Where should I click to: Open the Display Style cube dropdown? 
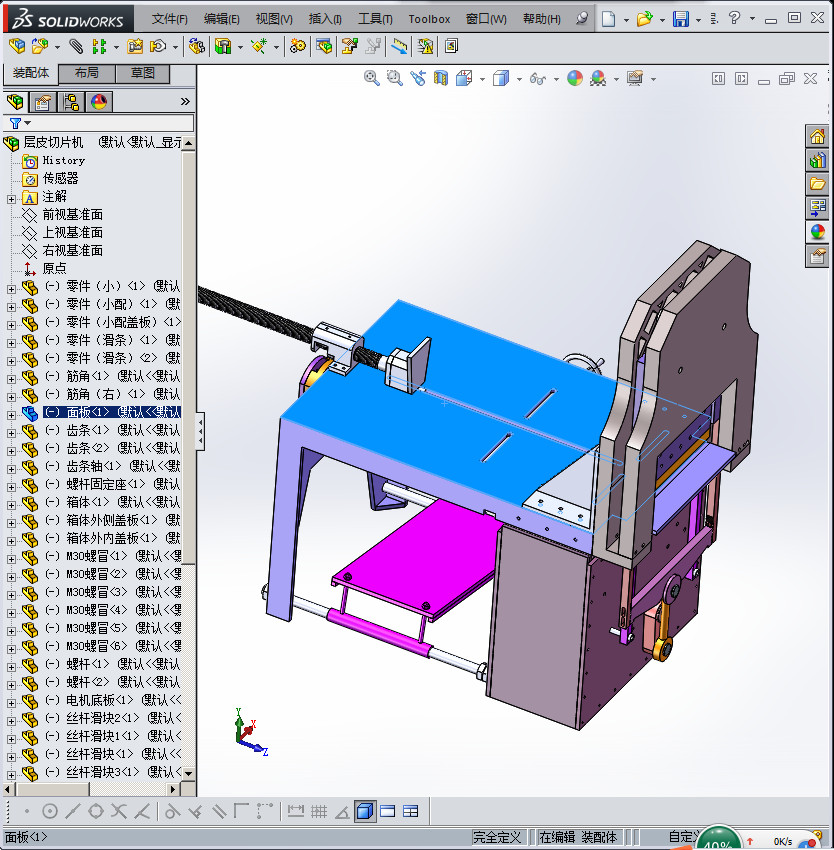point(519,80)
